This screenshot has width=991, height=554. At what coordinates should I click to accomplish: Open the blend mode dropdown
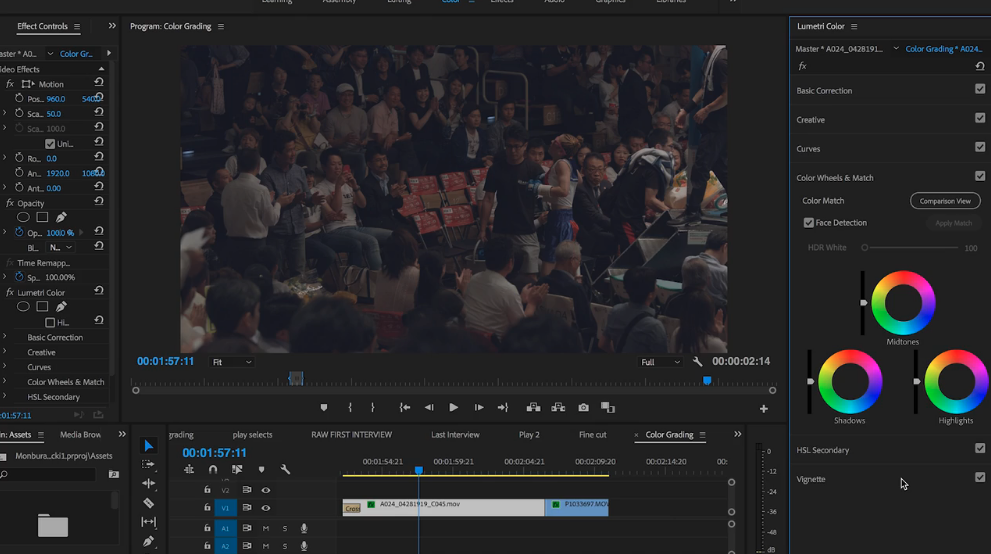click(x=61, y=248)
